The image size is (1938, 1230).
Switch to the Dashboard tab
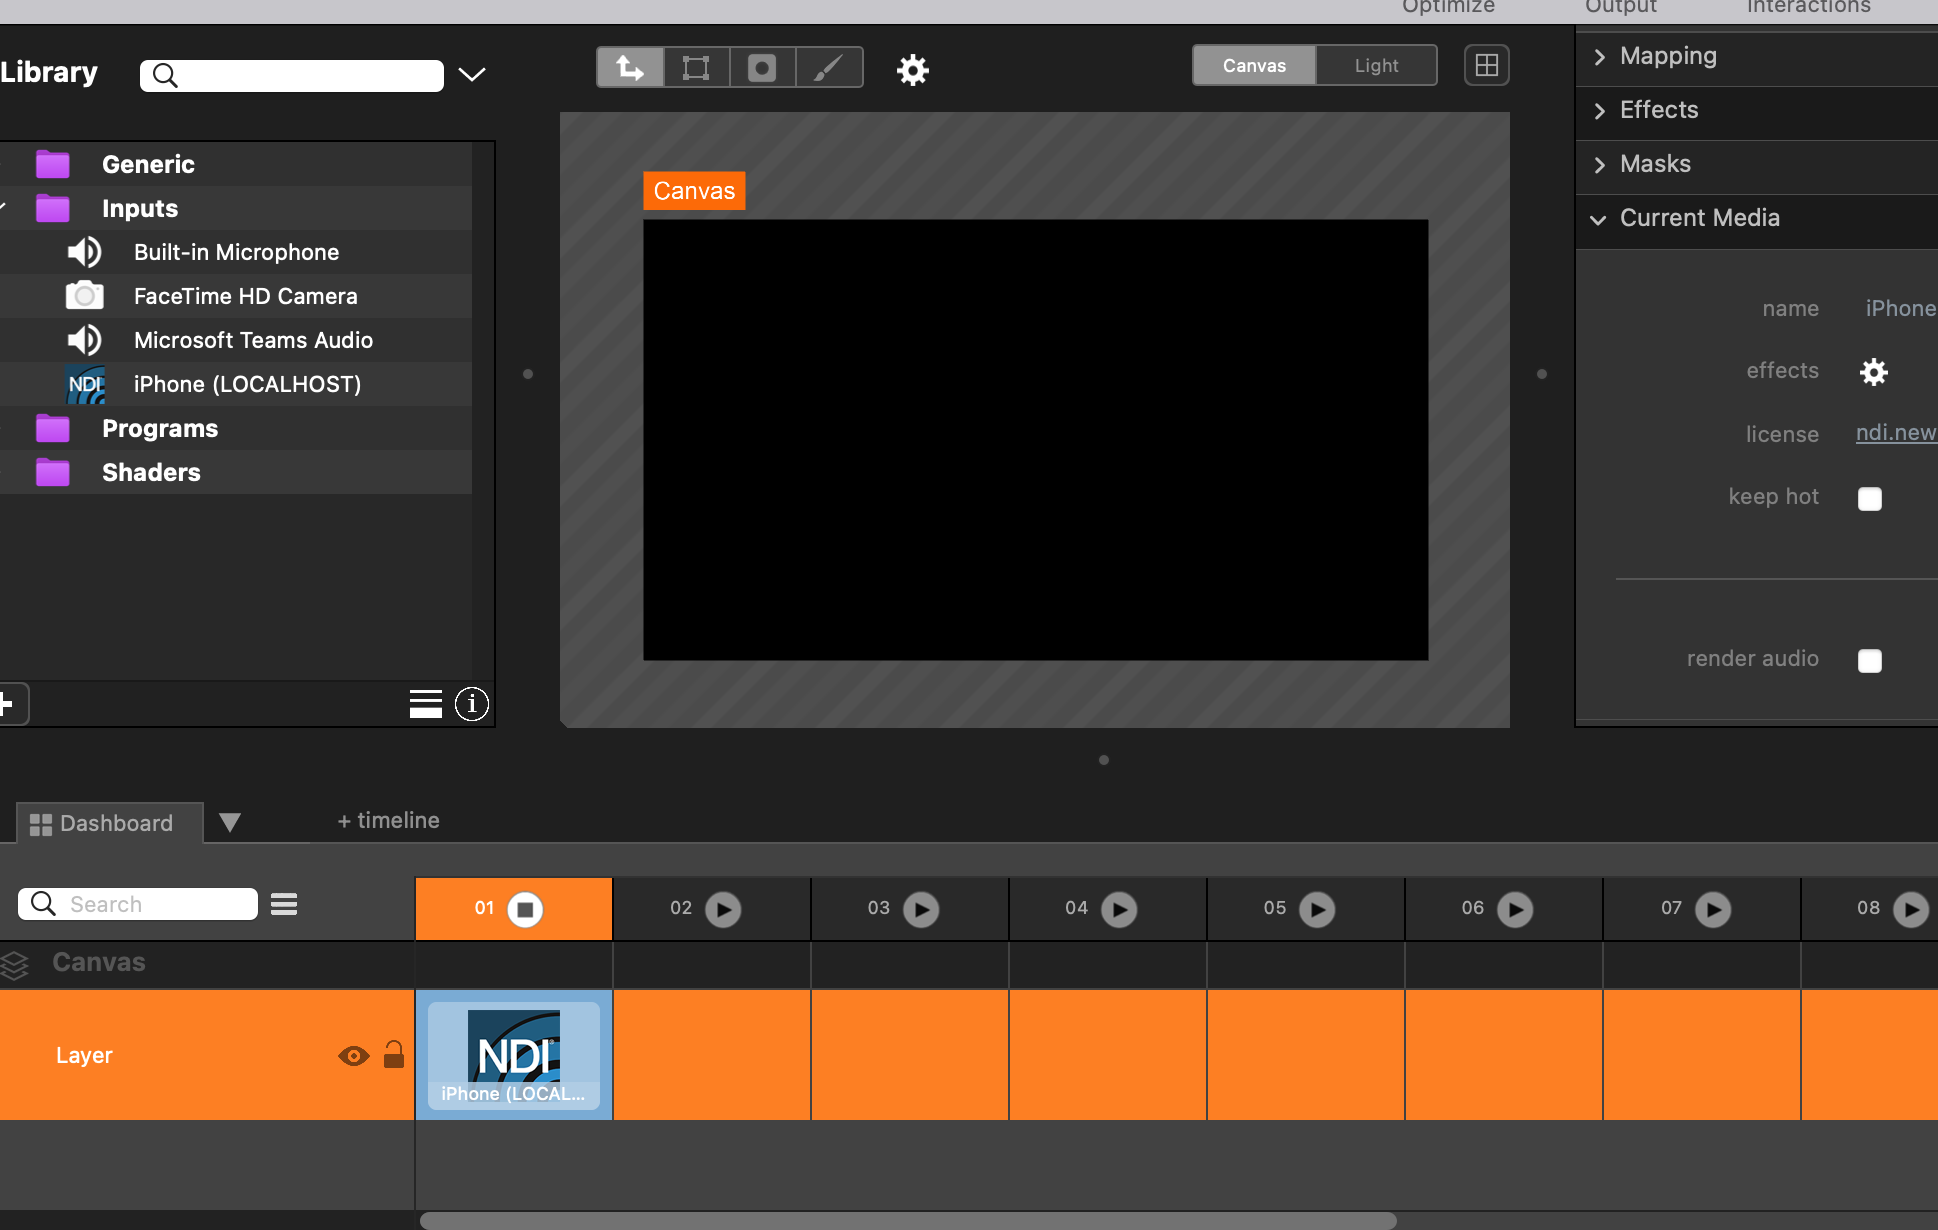tap(103, 823)
